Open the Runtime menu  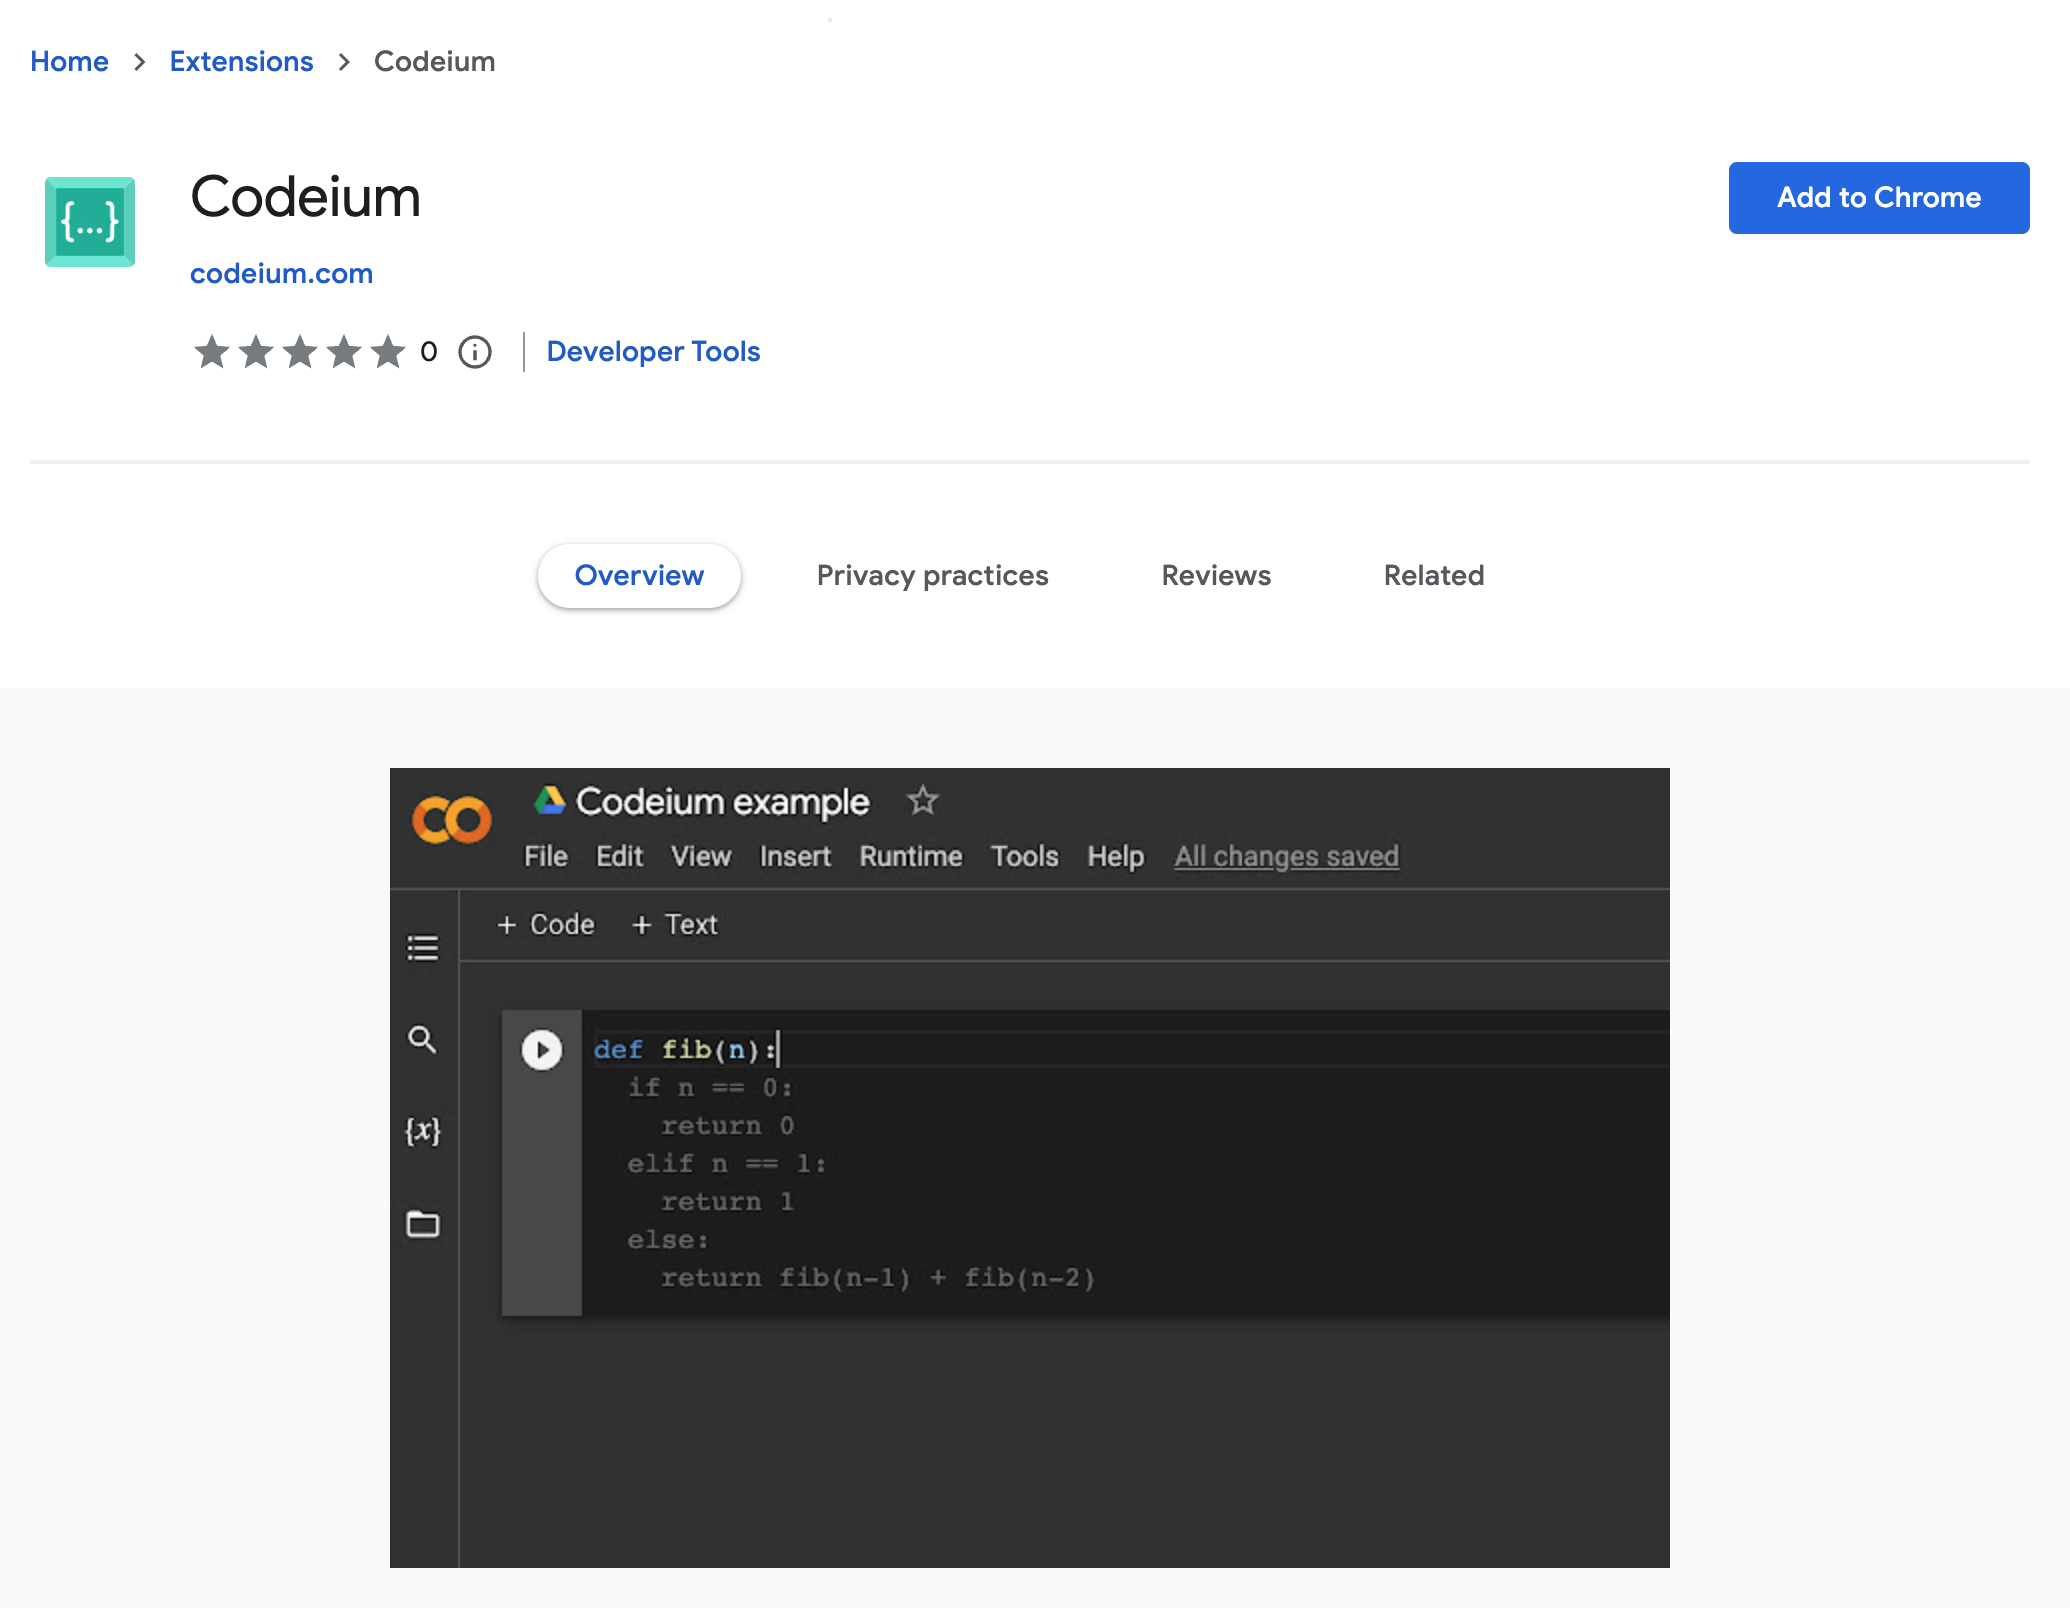(909, 856)
